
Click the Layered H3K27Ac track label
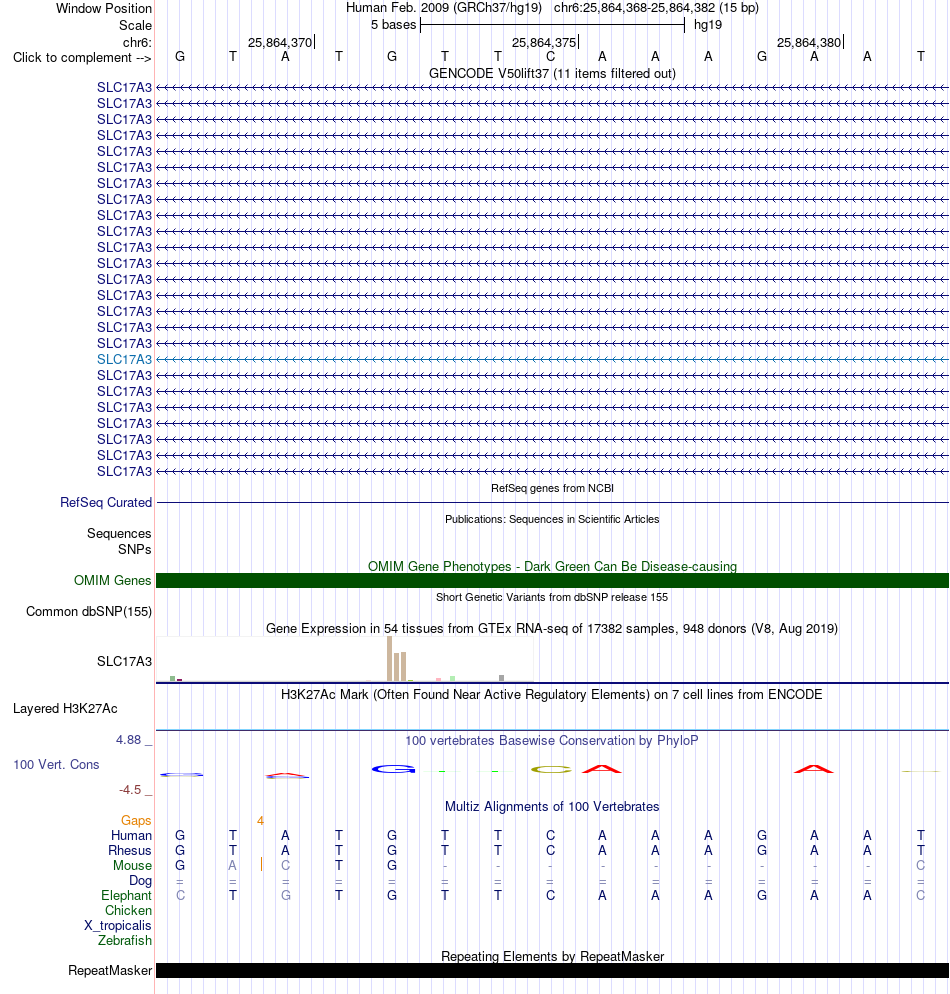click(65, 708)
